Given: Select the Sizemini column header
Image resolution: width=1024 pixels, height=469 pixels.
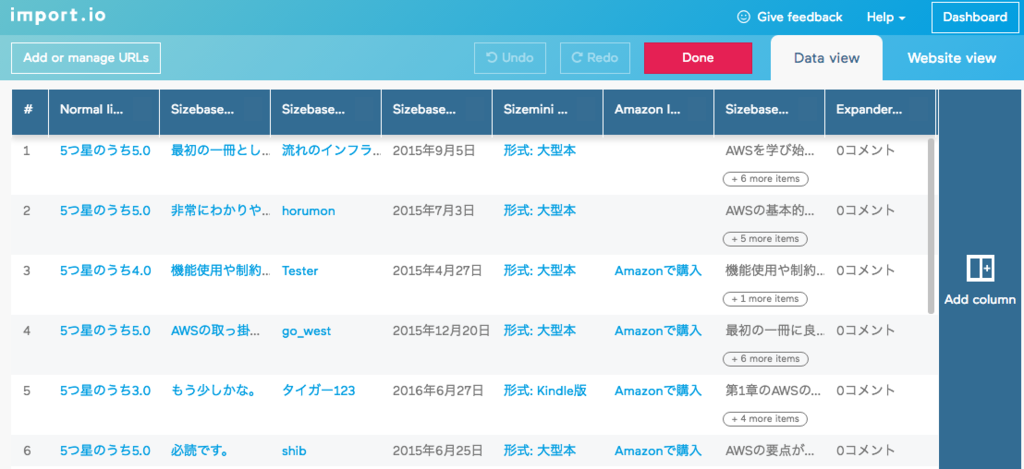Looking at the screenshot, I should point(547,112).
